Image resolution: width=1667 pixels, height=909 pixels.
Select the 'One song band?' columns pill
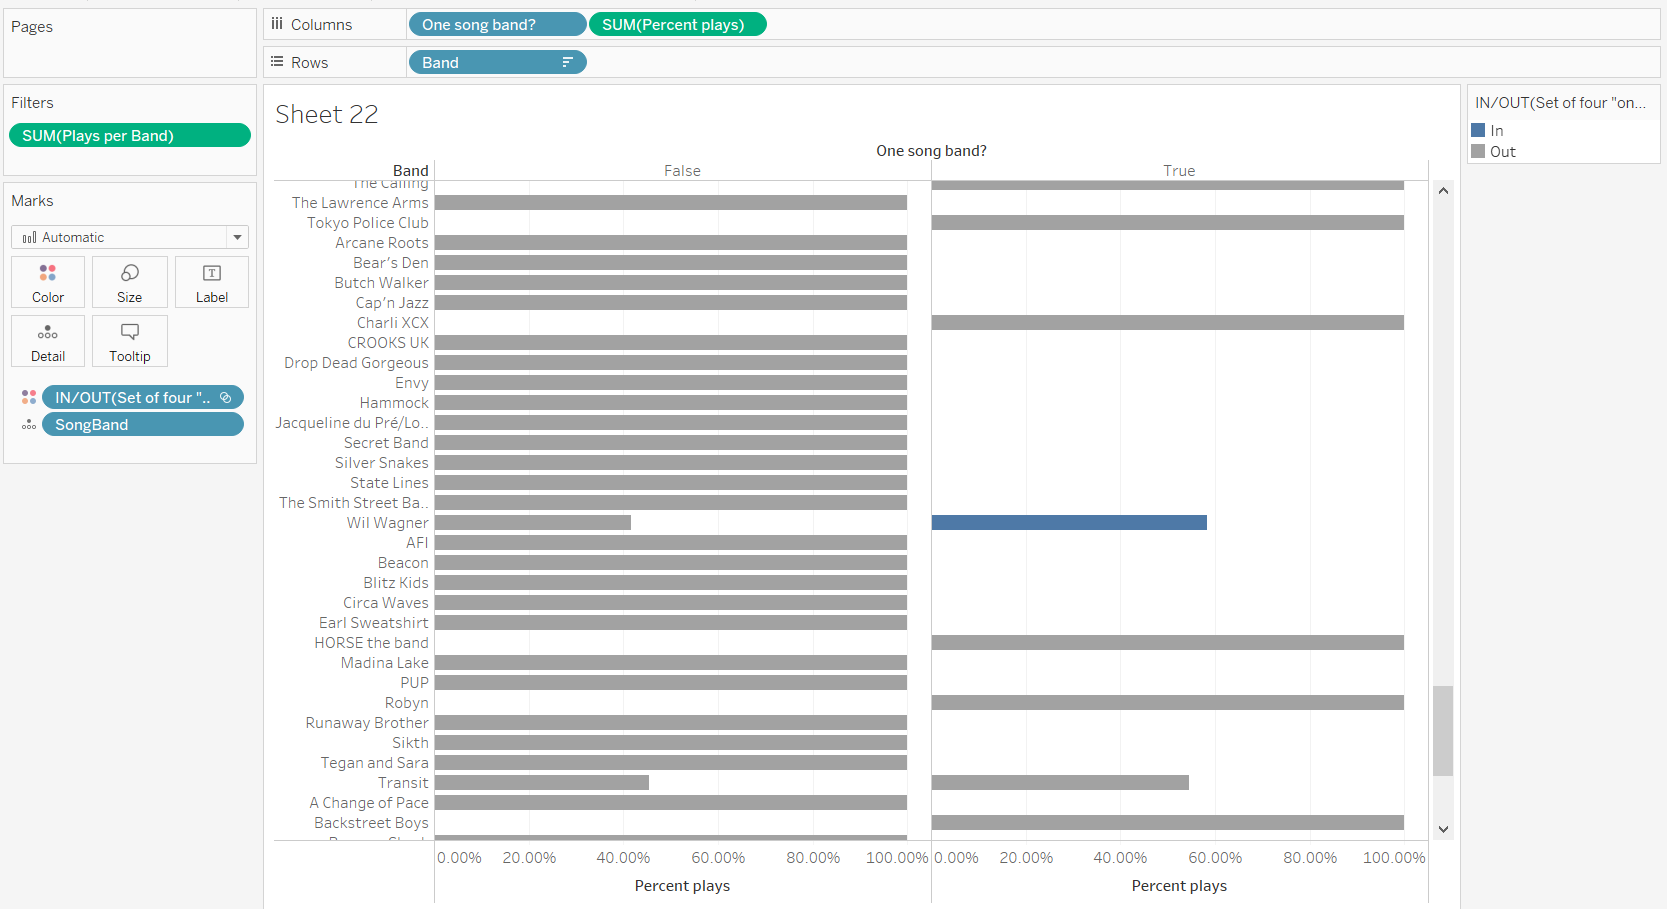point(497,24)
